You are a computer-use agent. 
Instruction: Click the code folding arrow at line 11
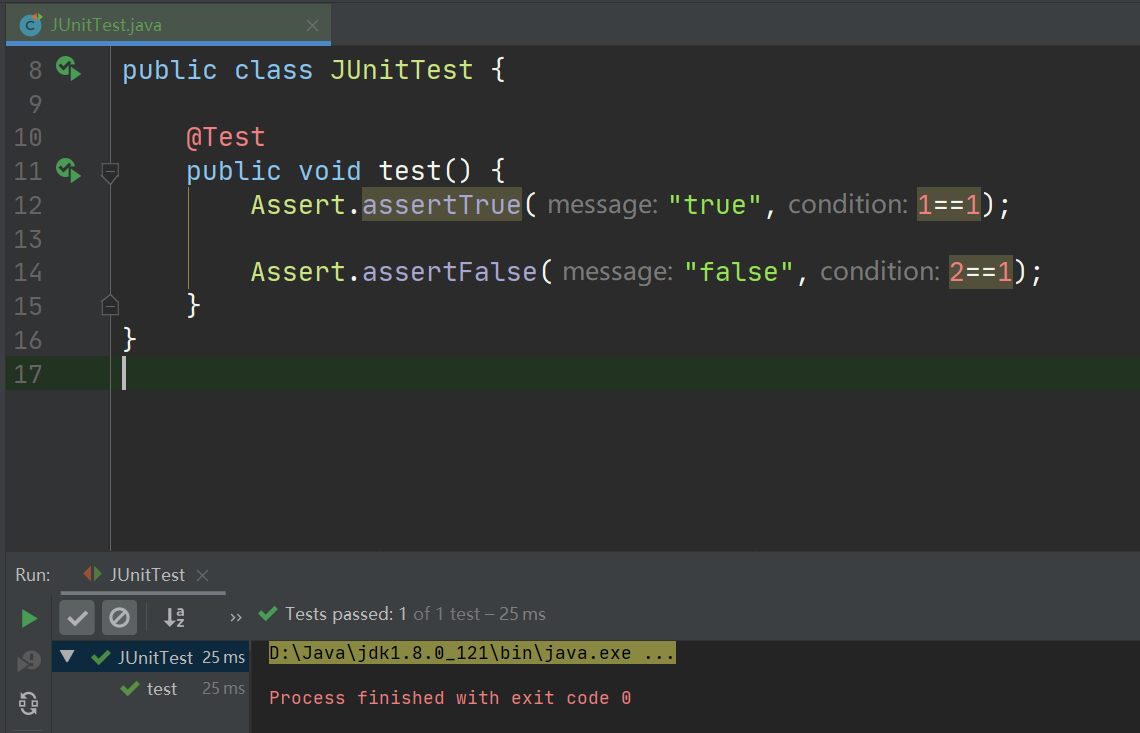tap(110, 173)
